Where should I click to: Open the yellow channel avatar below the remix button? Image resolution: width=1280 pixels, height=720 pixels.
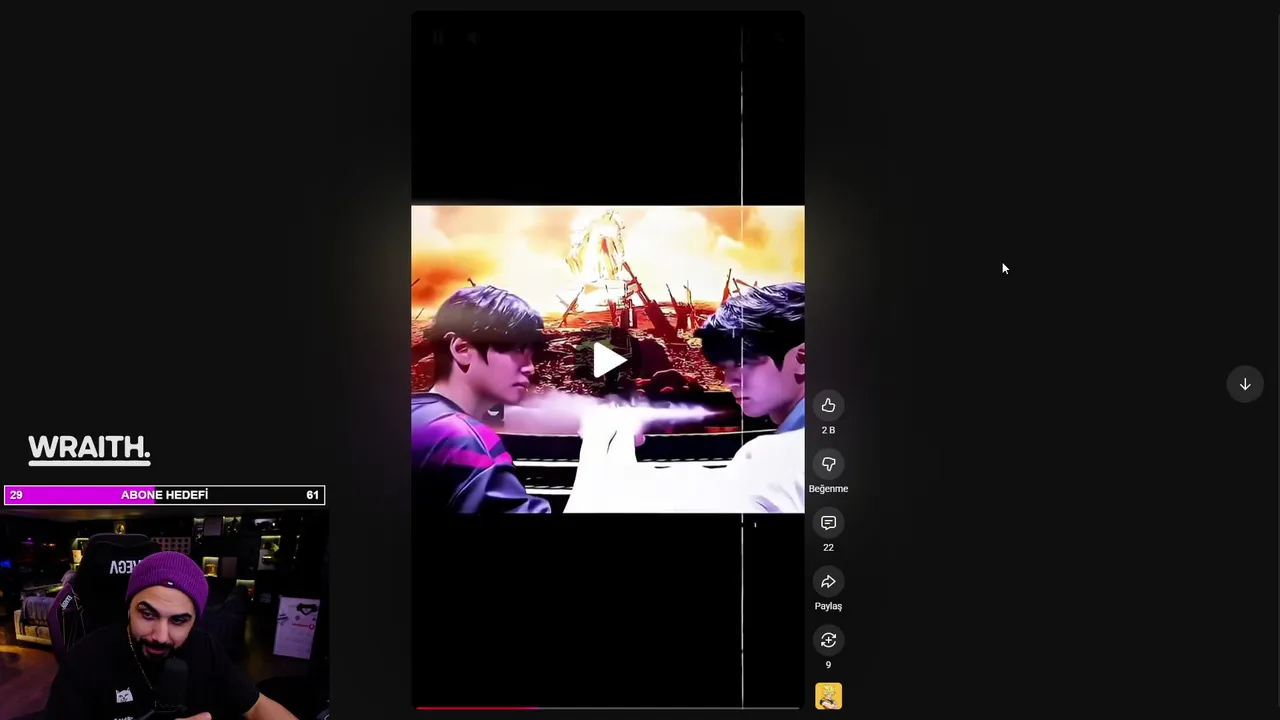pyautogui.click(x=828, y=696)
